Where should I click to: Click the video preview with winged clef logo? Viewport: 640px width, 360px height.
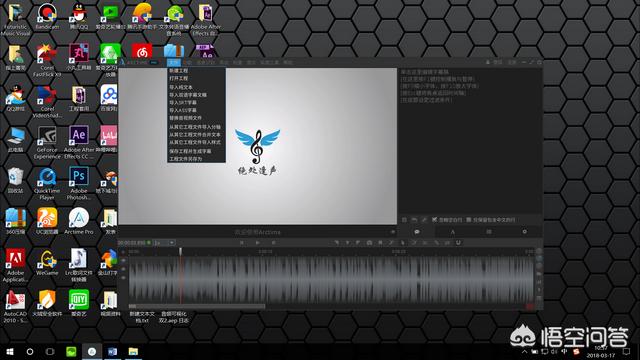(258, 146)
